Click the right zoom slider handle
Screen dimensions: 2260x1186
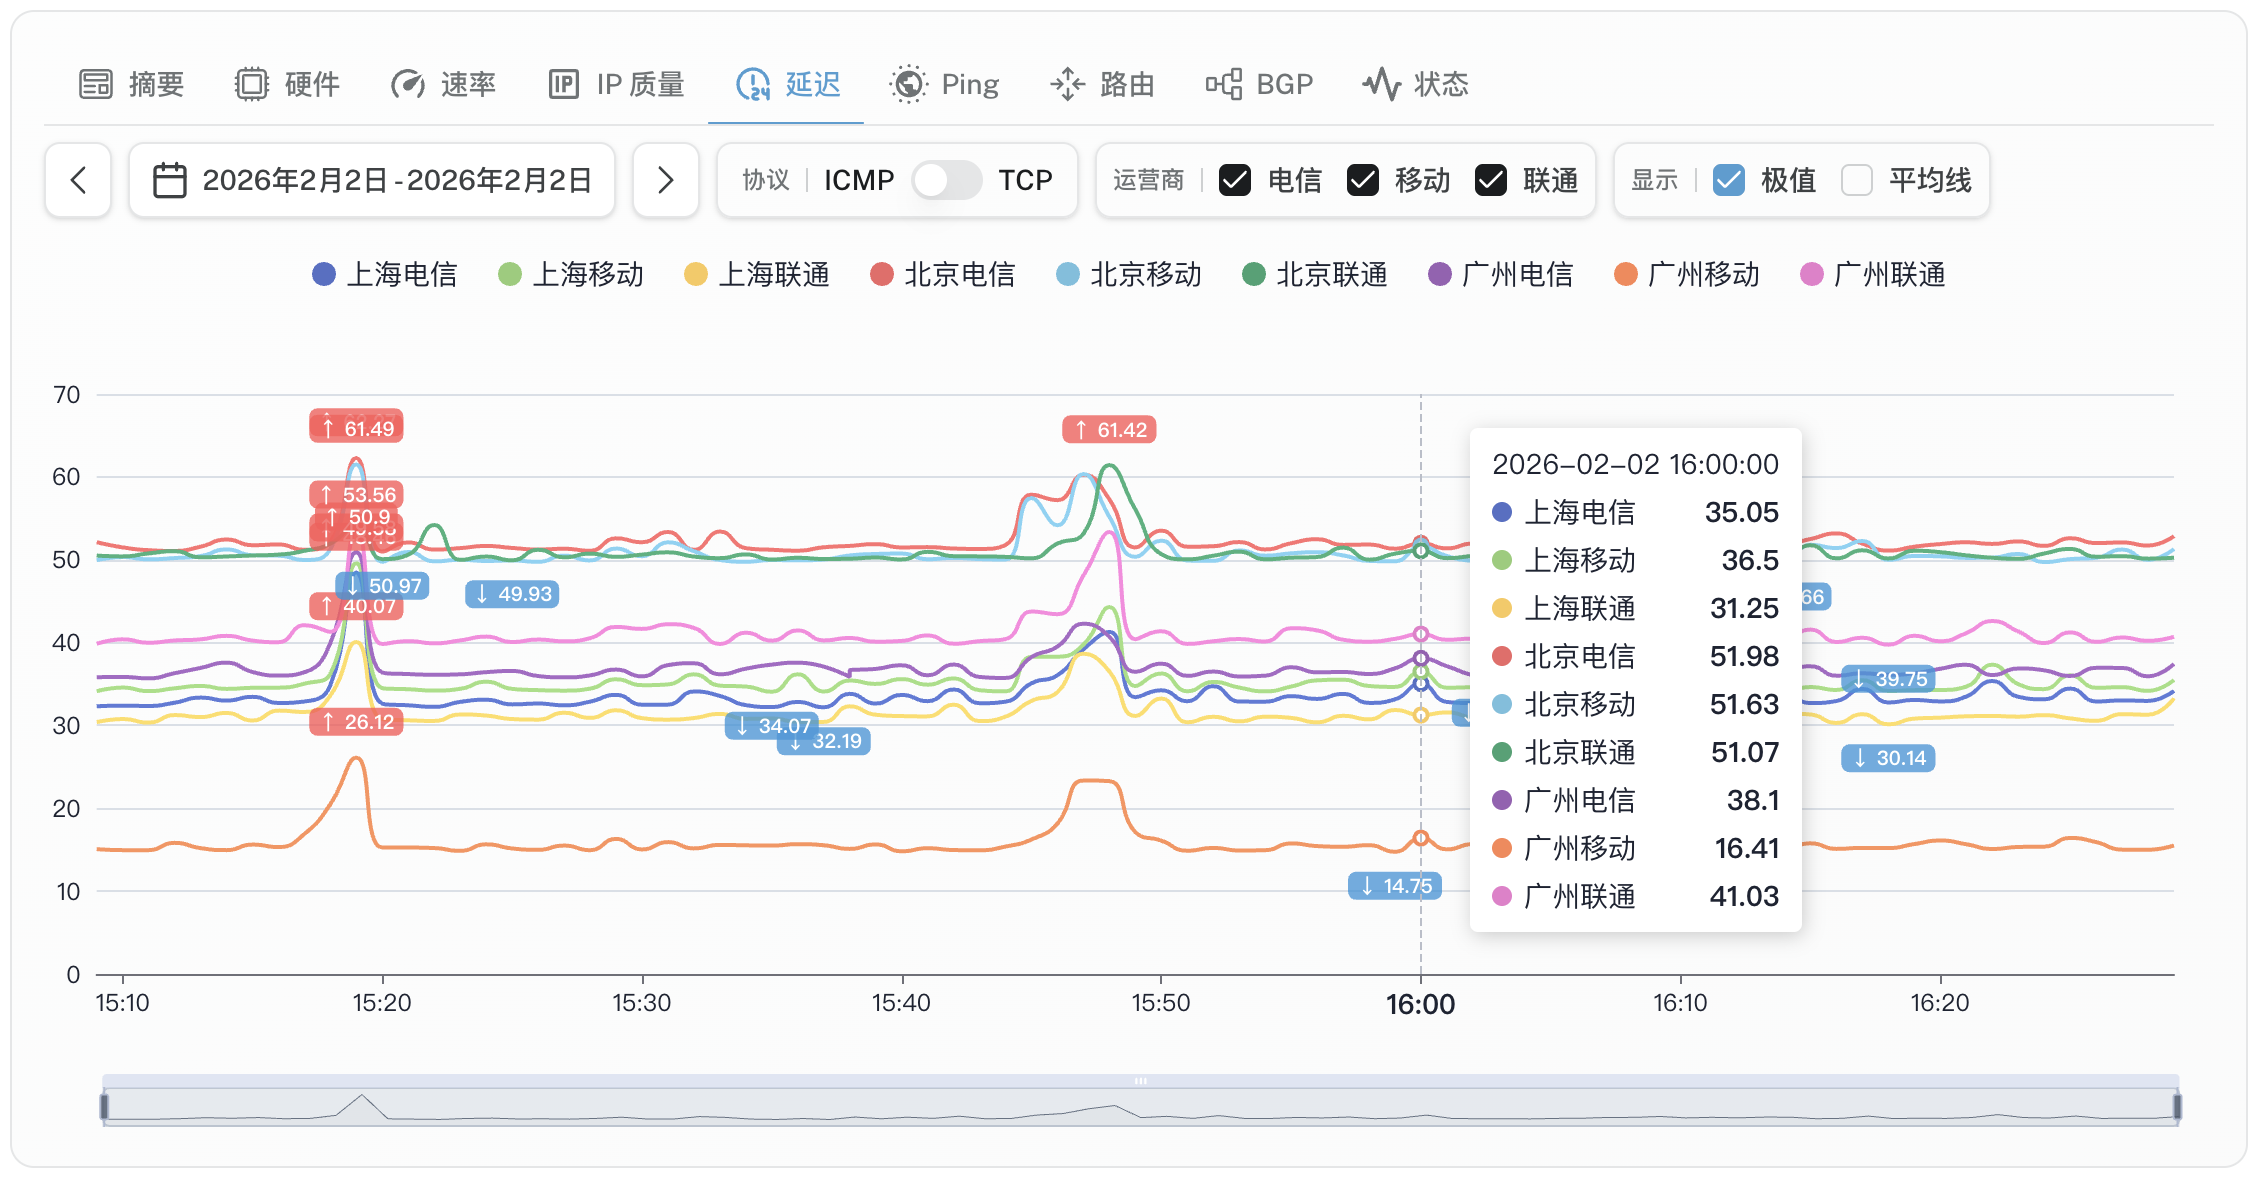coord(2177,1106)
